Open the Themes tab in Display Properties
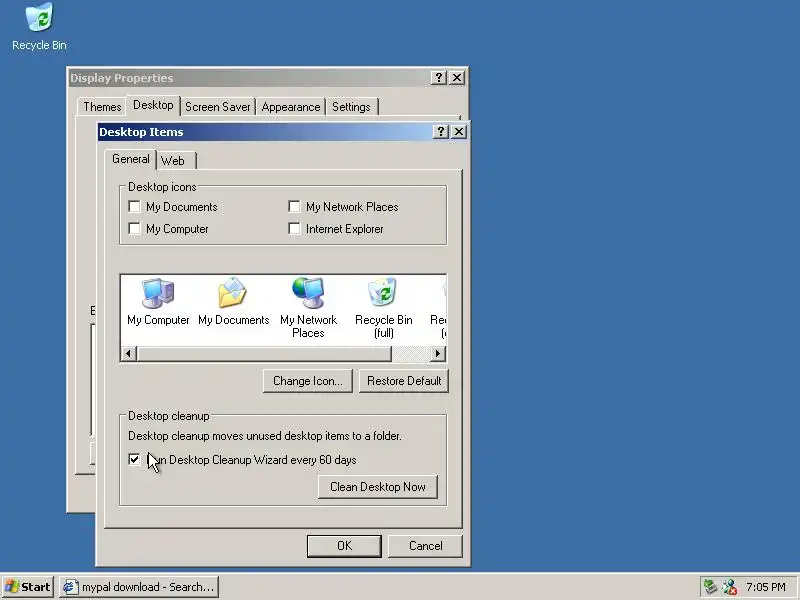Screen dimensions: 800x600 (102, 107)
